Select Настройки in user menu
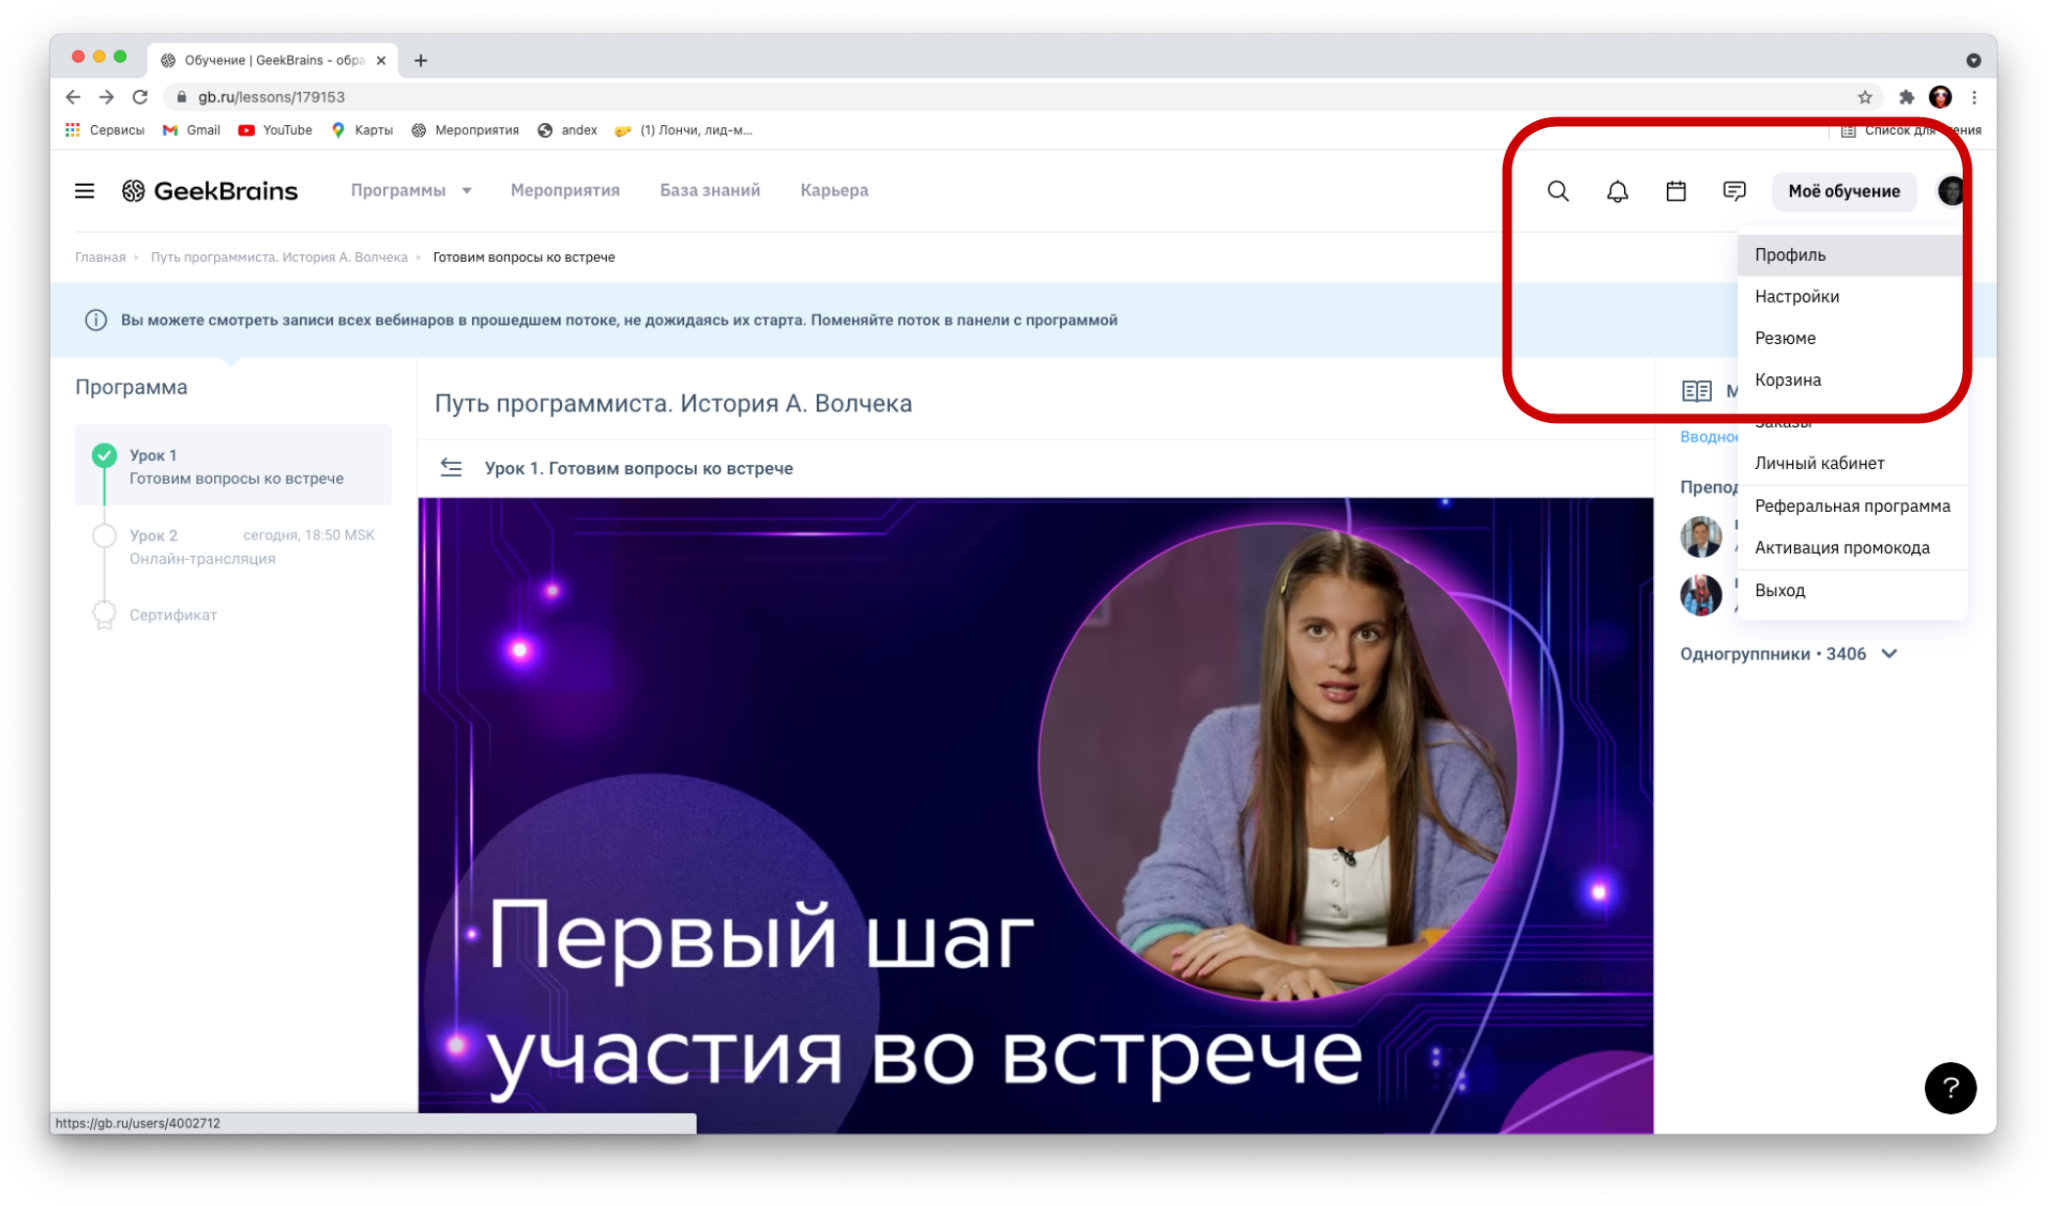This screenshot has height=1206, width=2048. tap(1852, 297)
